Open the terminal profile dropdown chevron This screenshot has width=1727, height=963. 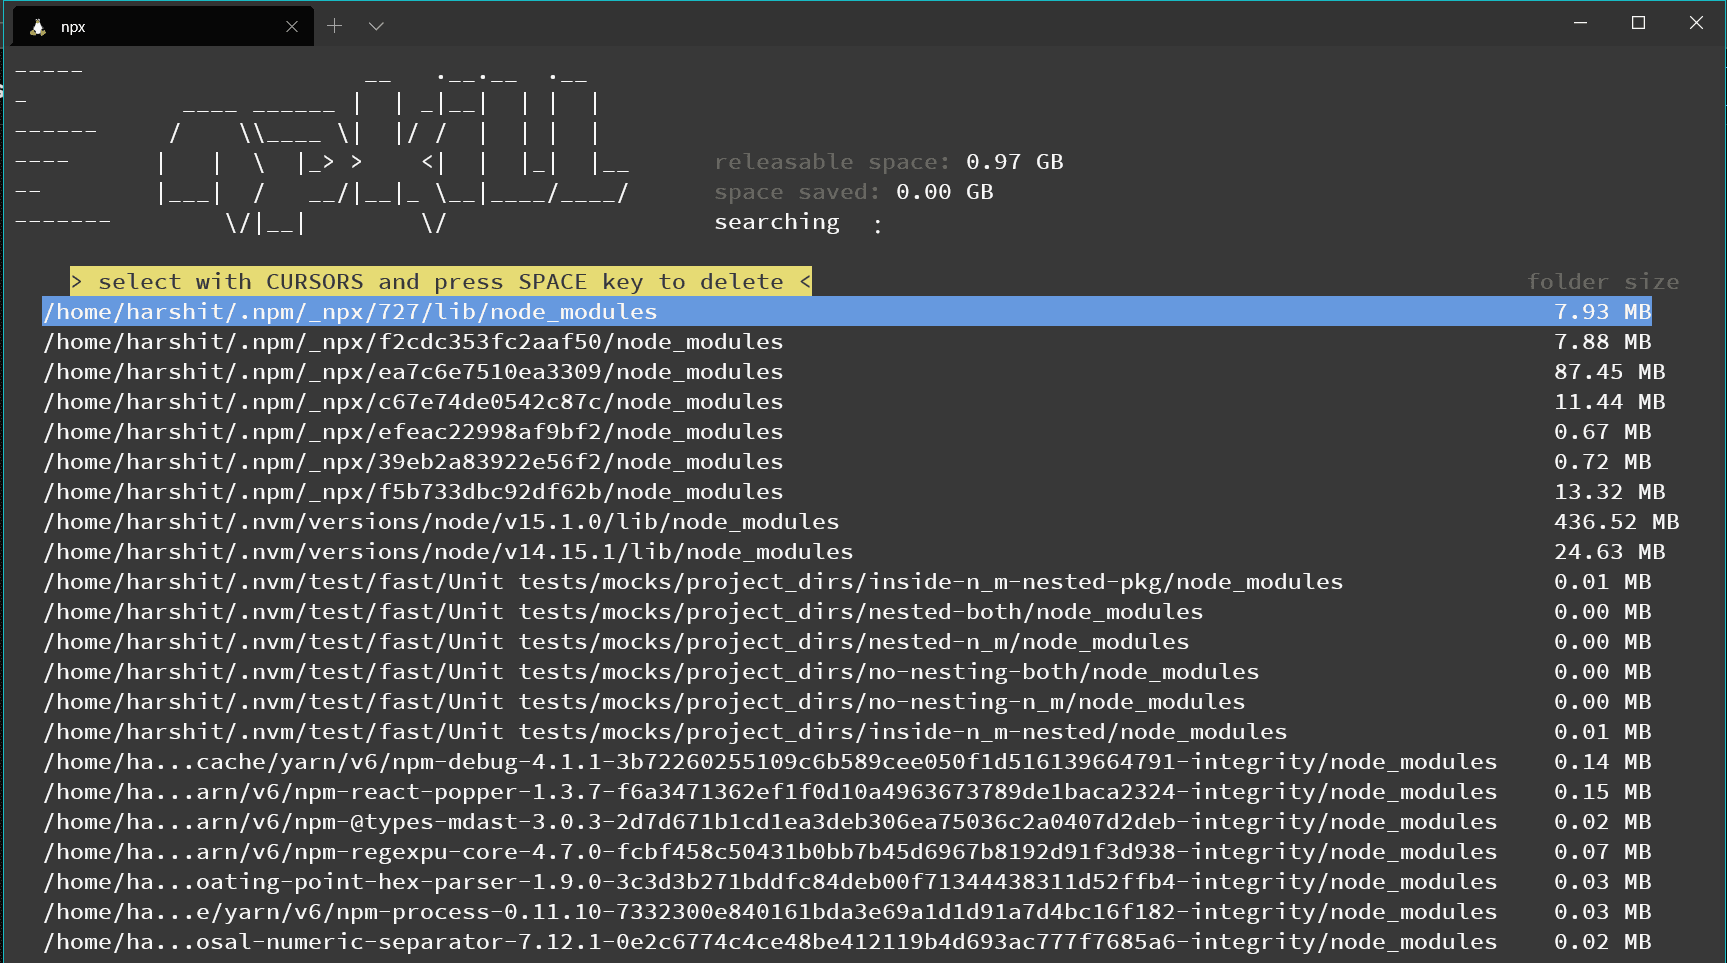point(376,25)
